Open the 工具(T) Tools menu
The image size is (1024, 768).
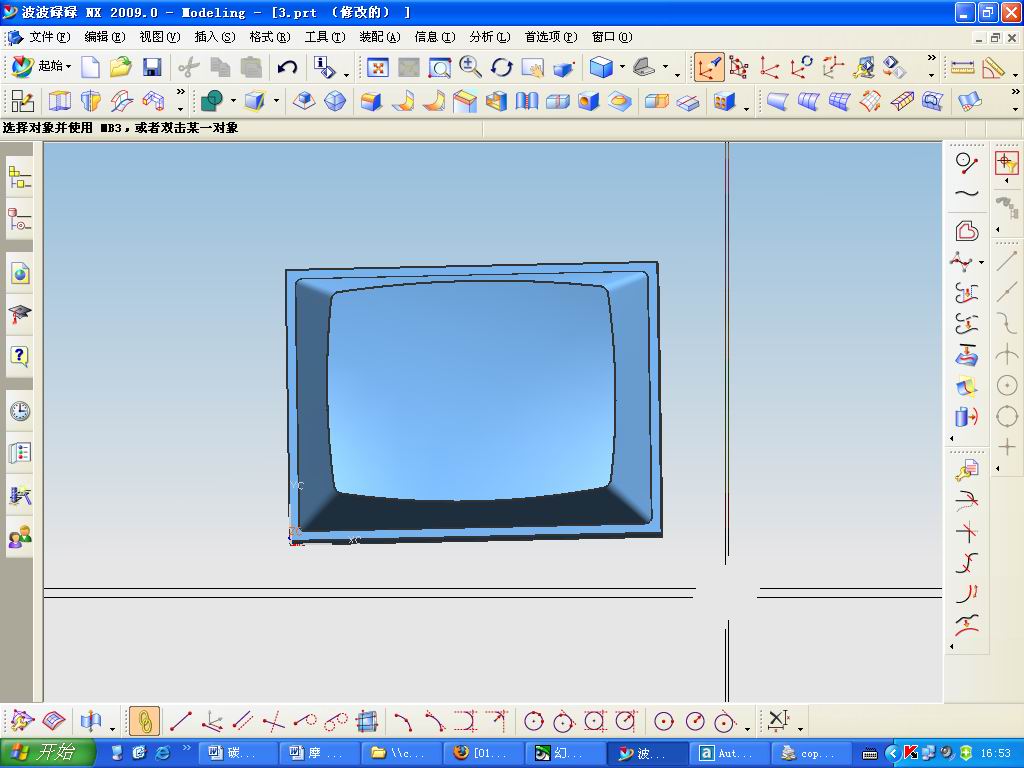[325, 37]
